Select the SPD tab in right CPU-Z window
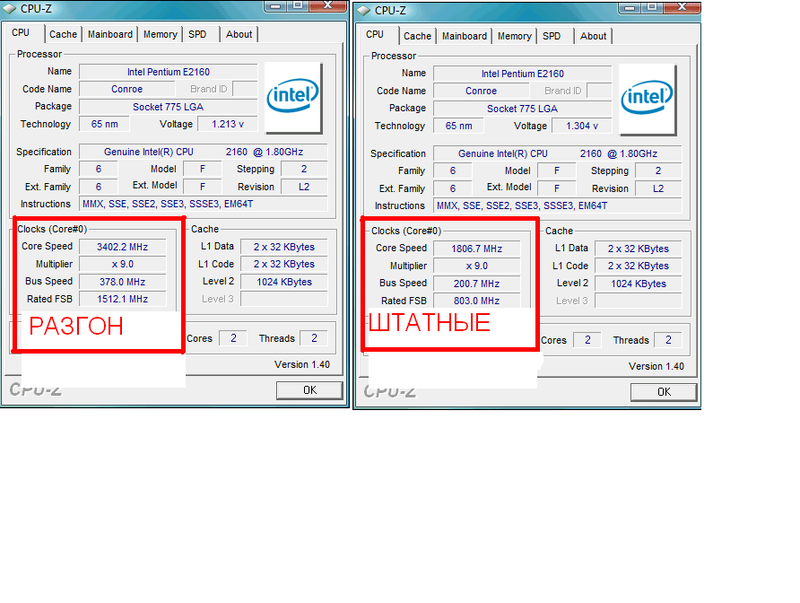Viewport: 800px width, 603px height. coord(552,36)
